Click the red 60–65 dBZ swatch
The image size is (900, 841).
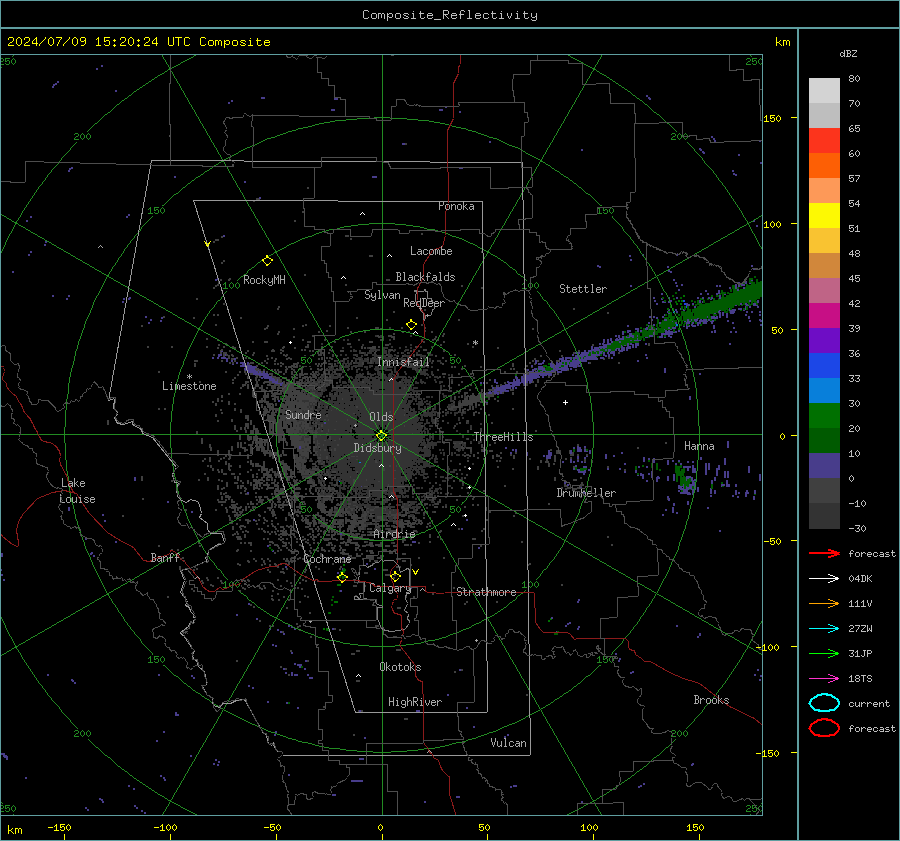tap(824, 141)
